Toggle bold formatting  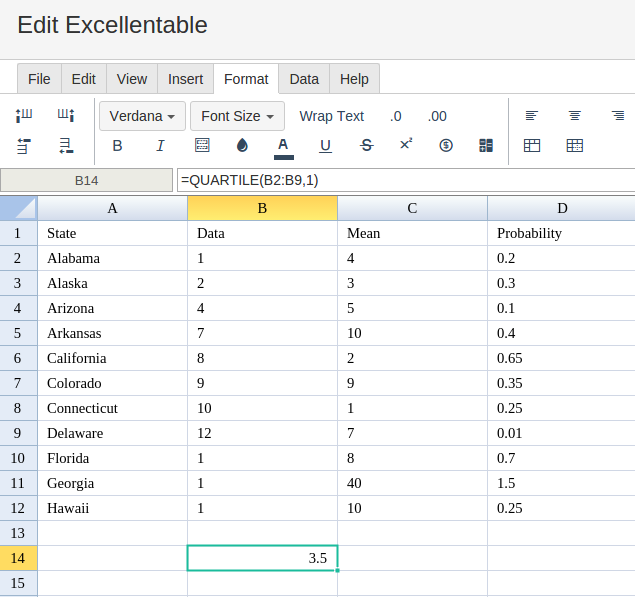[117, 145]
